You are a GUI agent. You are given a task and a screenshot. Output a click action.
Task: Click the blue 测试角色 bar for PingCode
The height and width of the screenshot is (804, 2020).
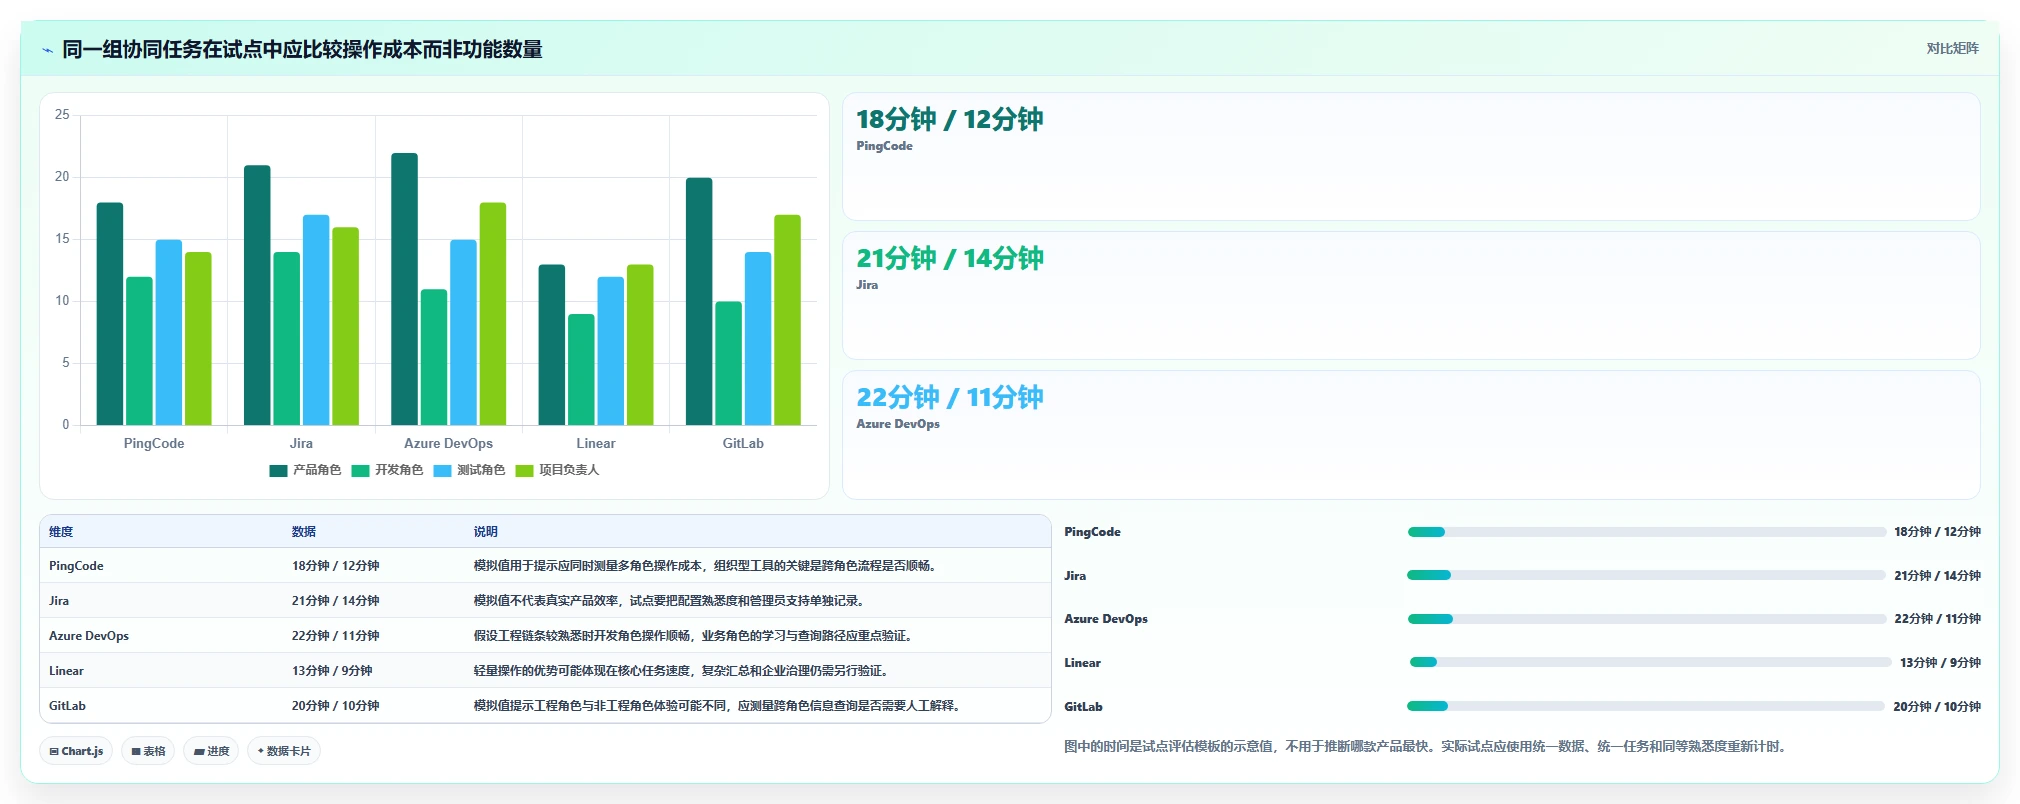click(169, 332)
